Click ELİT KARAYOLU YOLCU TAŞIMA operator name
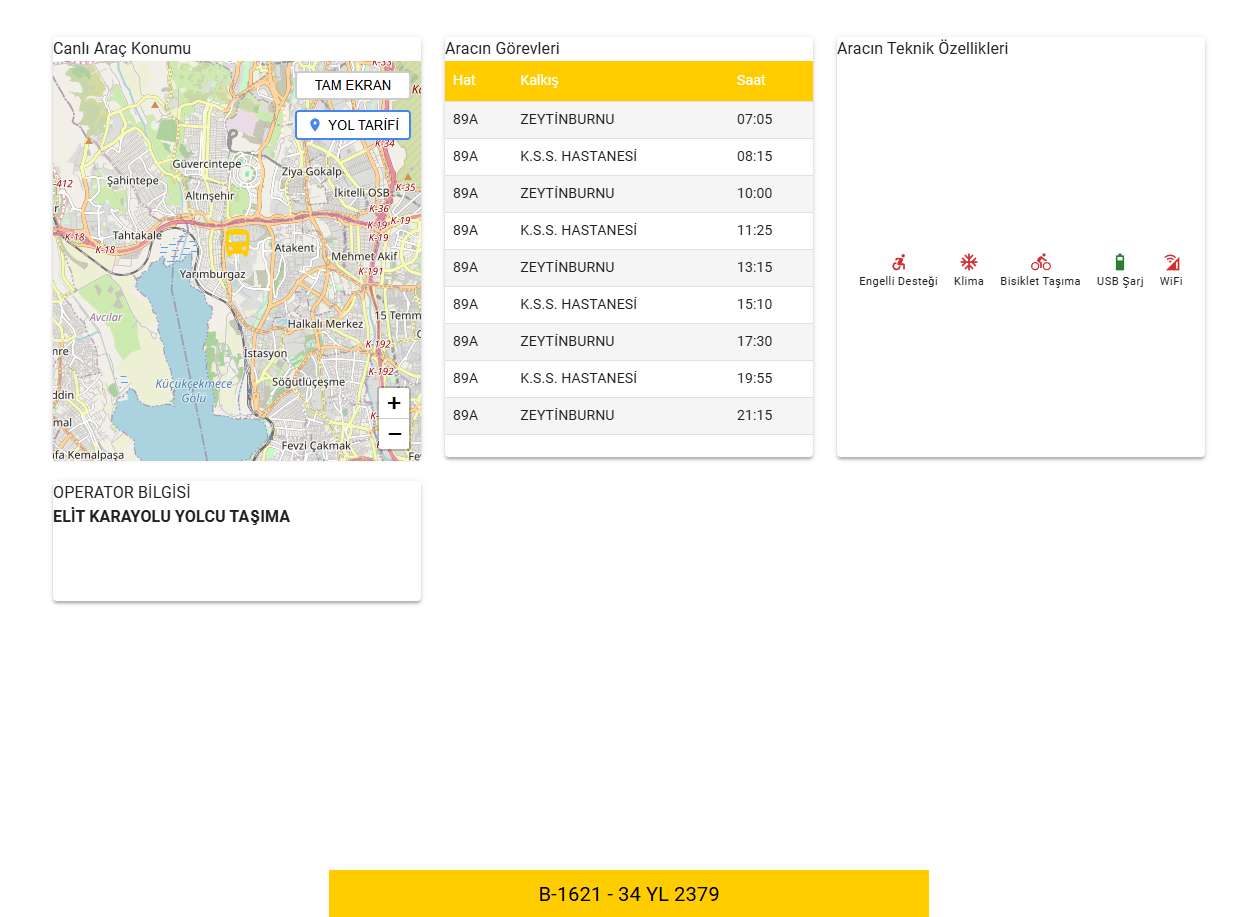 point(171,517)
